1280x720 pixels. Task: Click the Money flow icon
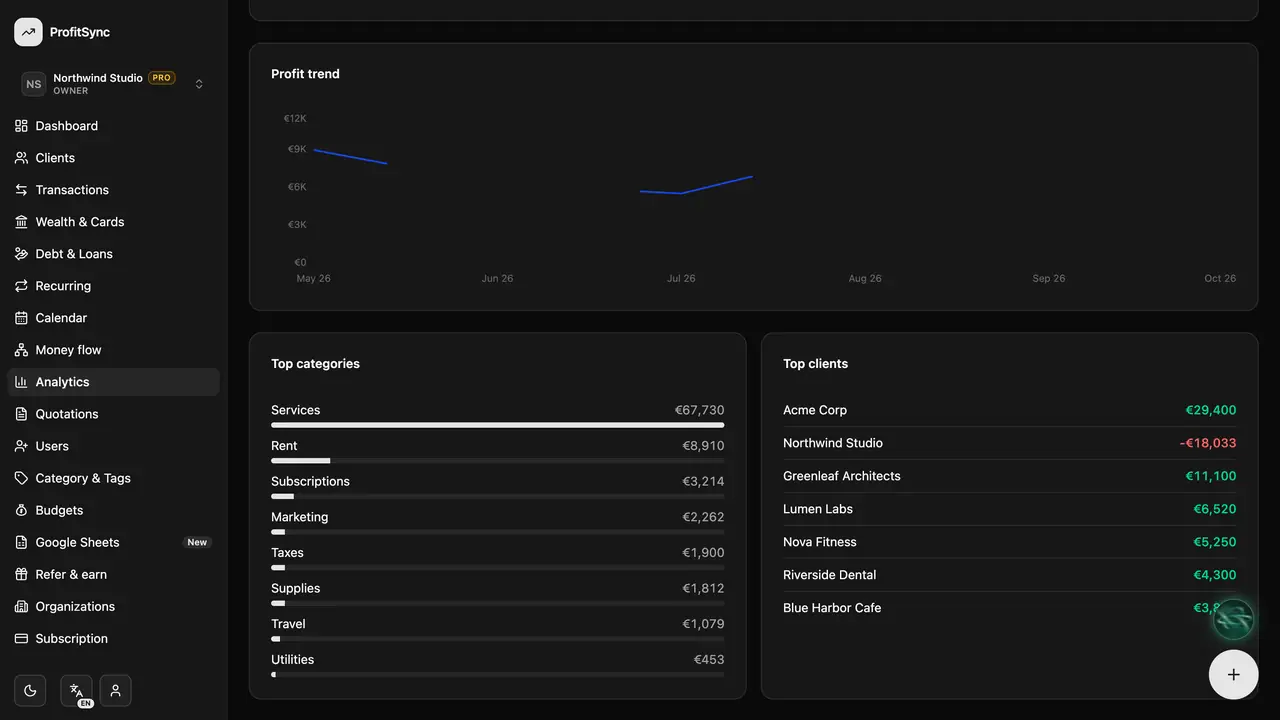click(21, 350)
